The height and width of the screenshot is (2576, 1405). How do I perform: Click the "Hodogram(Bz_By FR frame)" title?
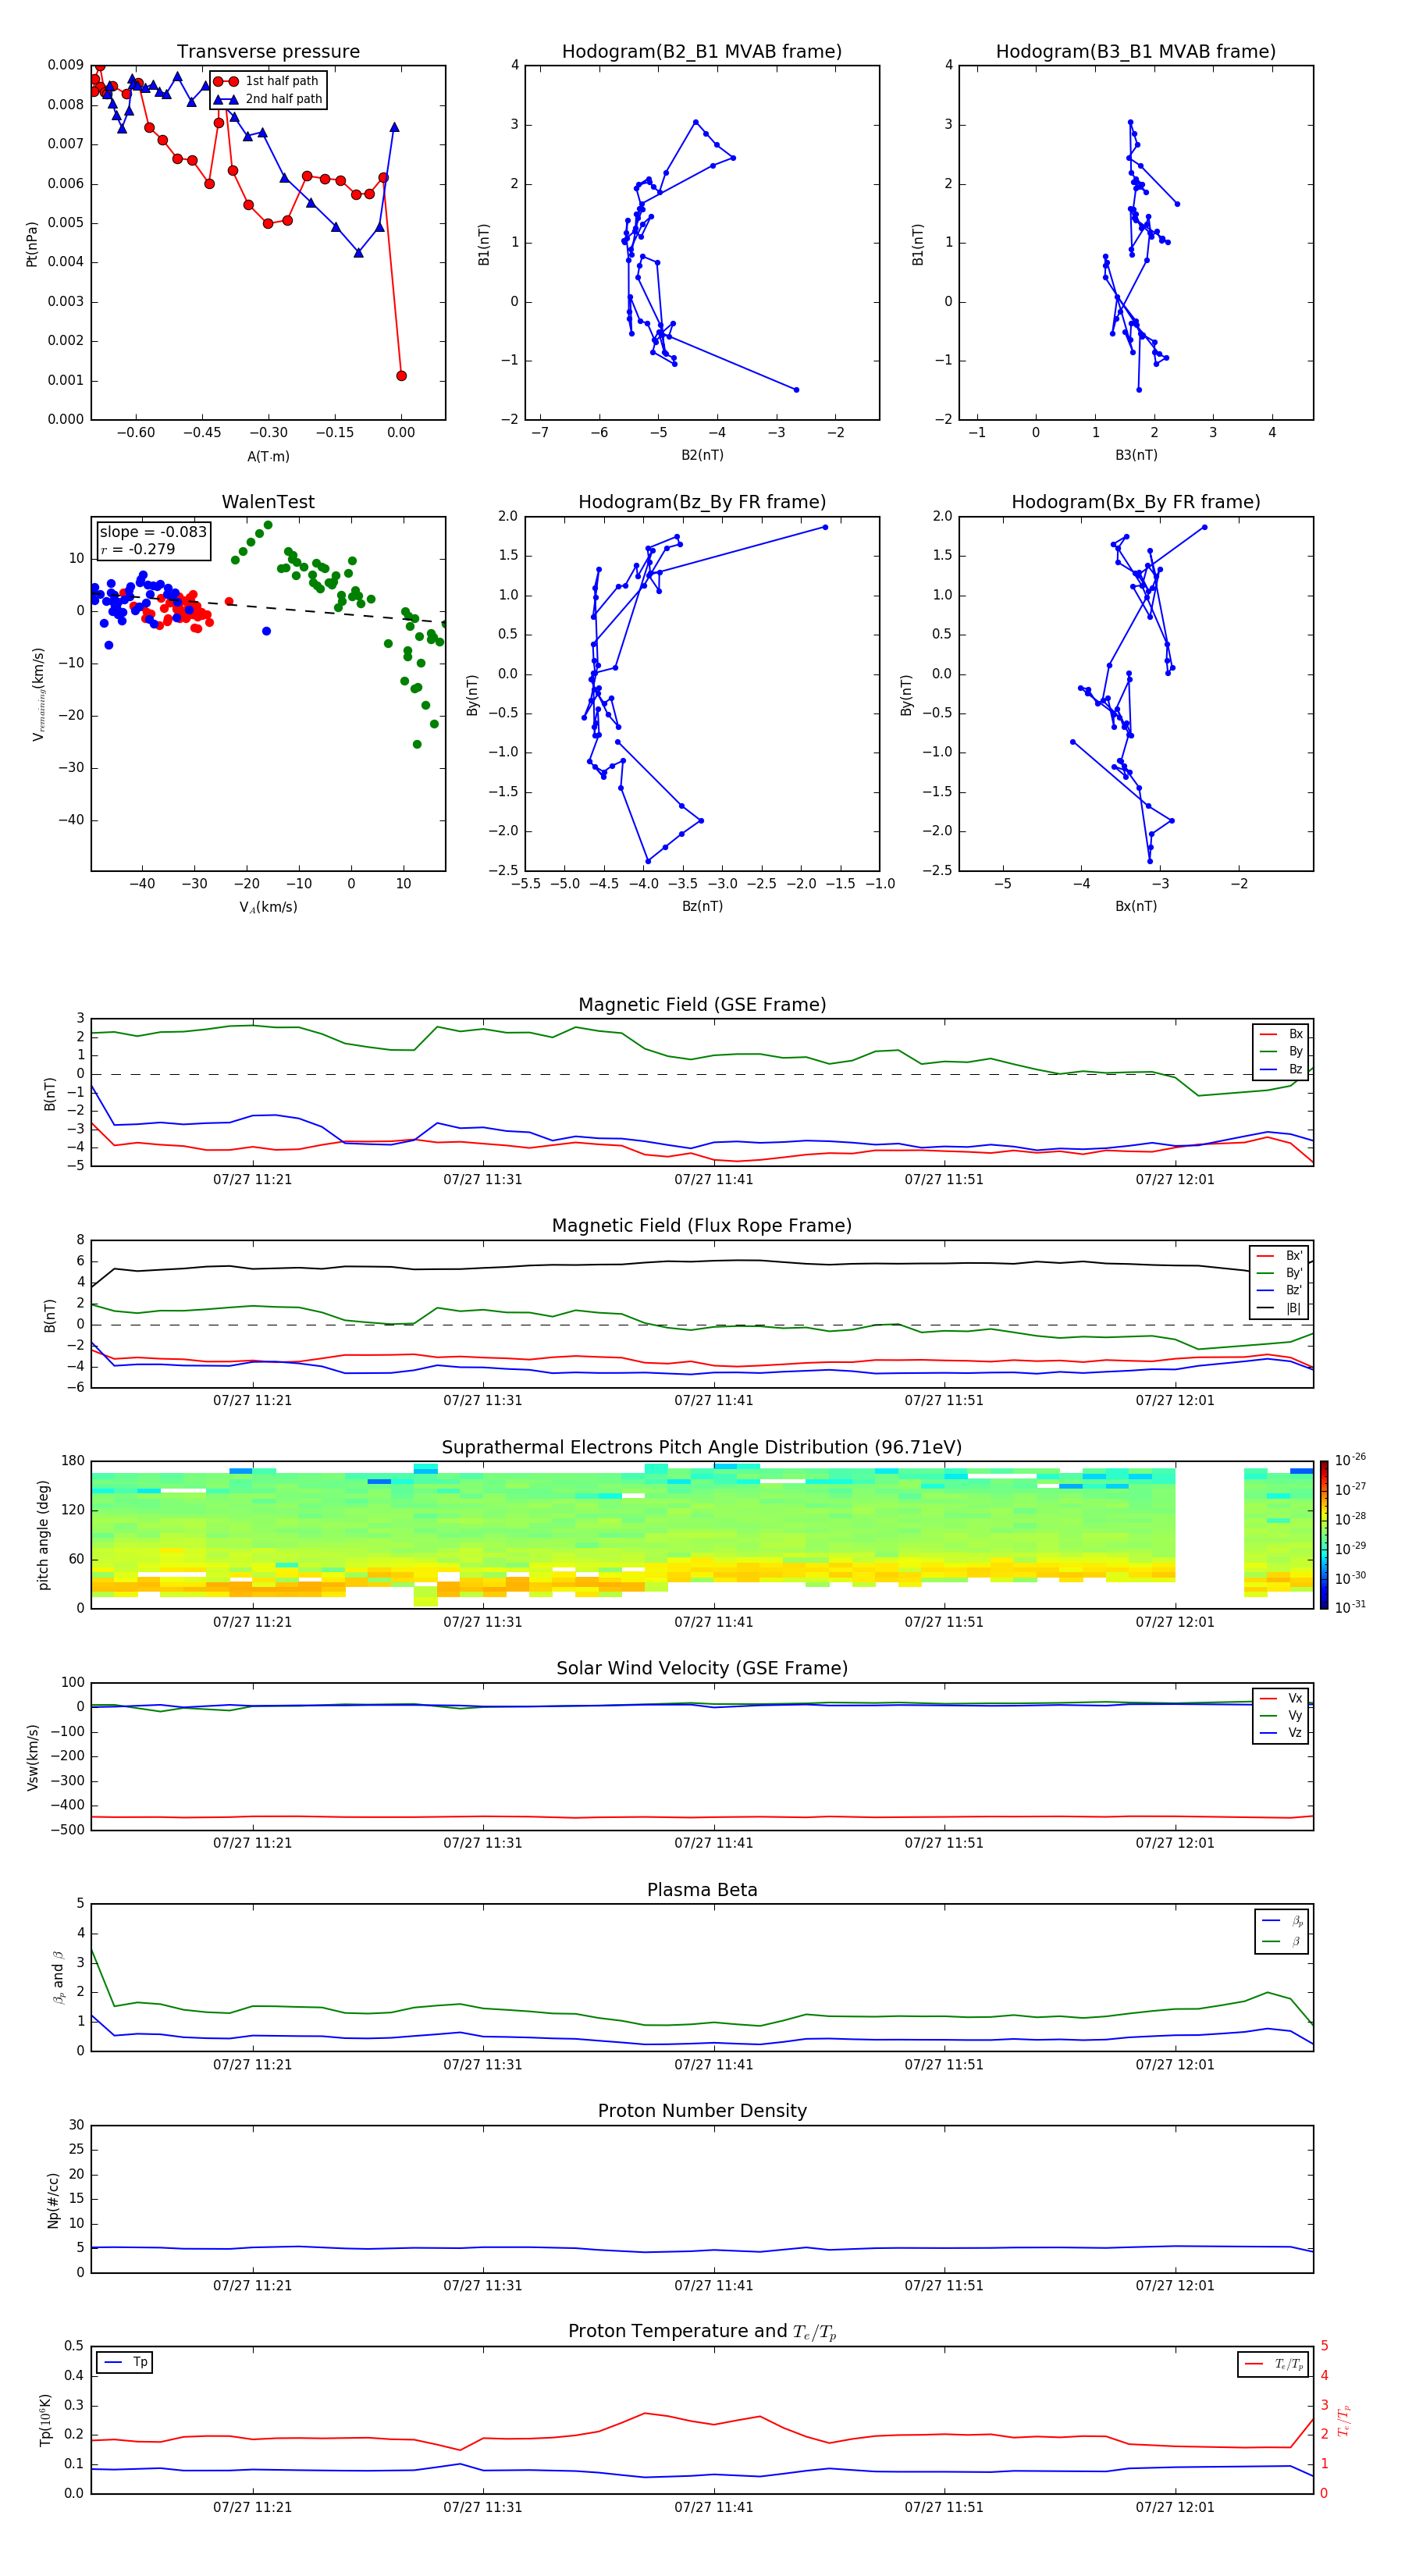(702, 502)
